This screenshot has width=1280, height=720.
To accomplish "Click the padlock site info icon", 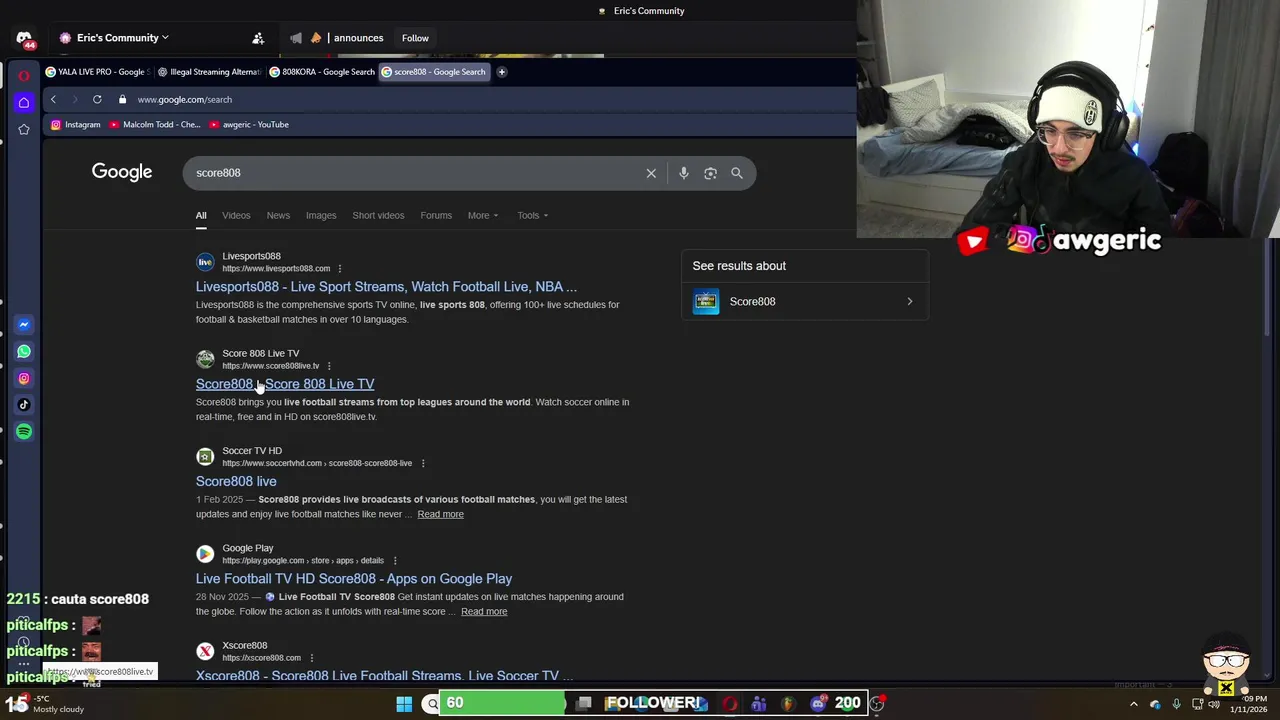I will 122,99.
